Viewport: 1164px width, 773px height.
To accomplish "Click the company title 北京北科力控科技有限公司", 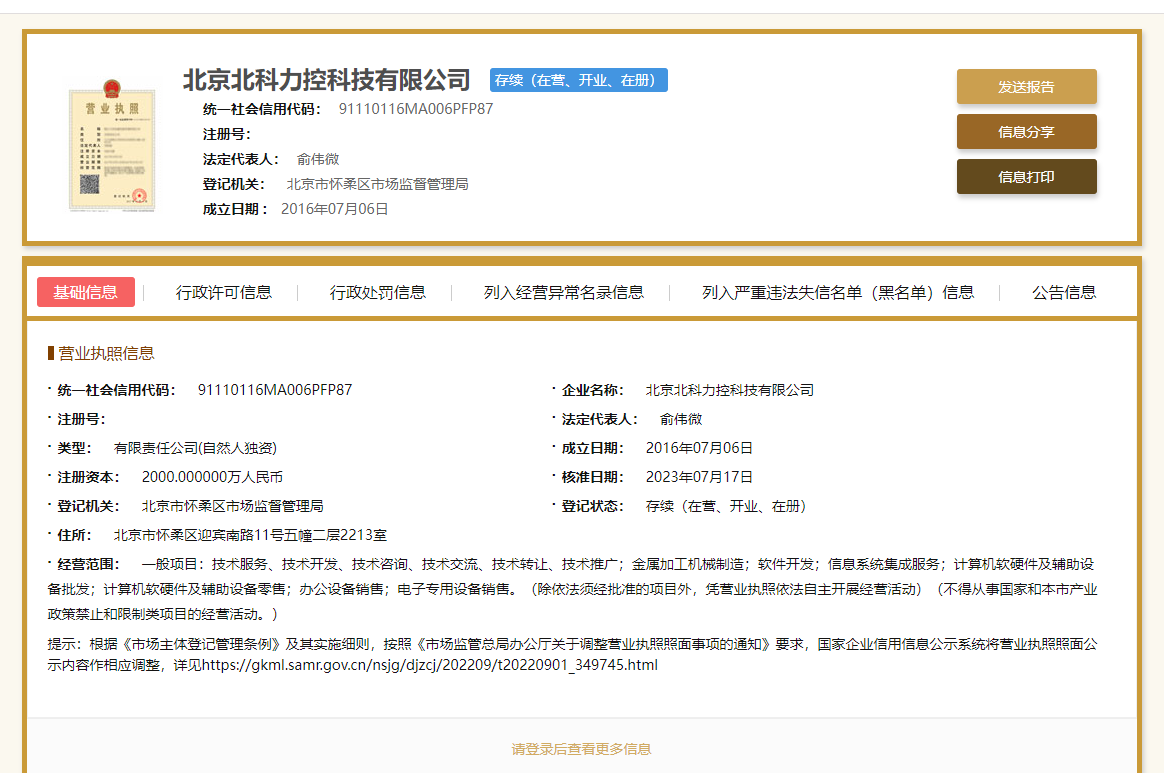I will pos(327,80).
